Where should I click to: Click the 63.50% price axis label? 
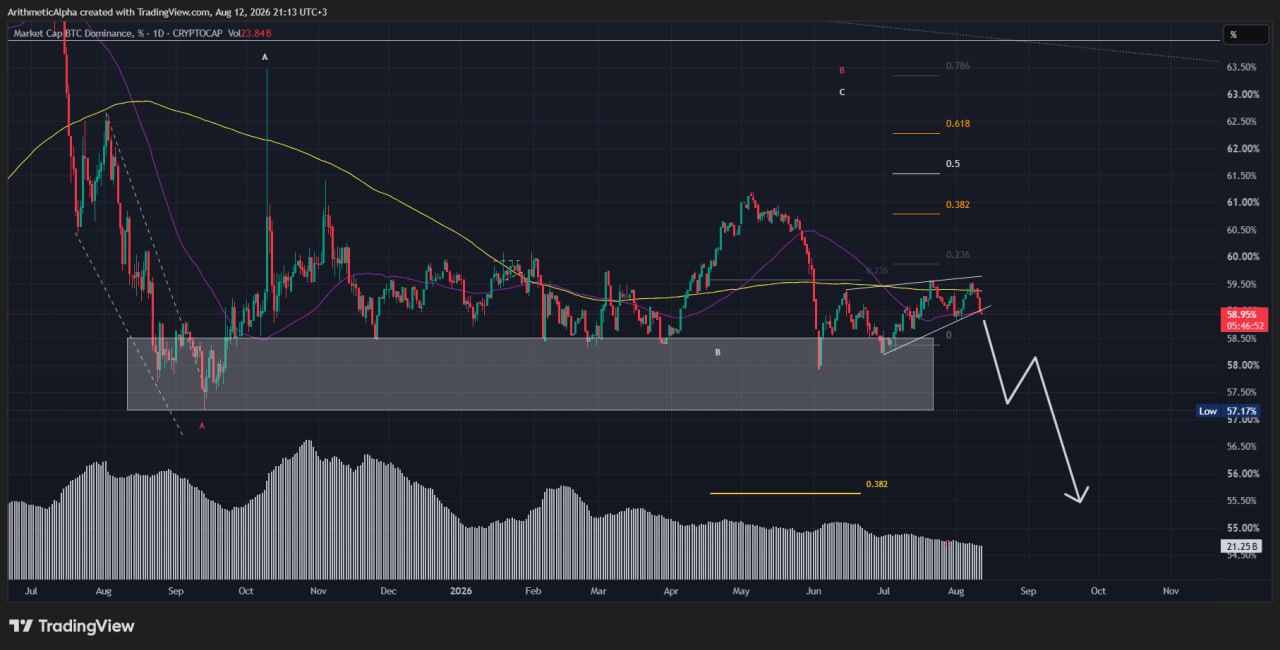1241,67
